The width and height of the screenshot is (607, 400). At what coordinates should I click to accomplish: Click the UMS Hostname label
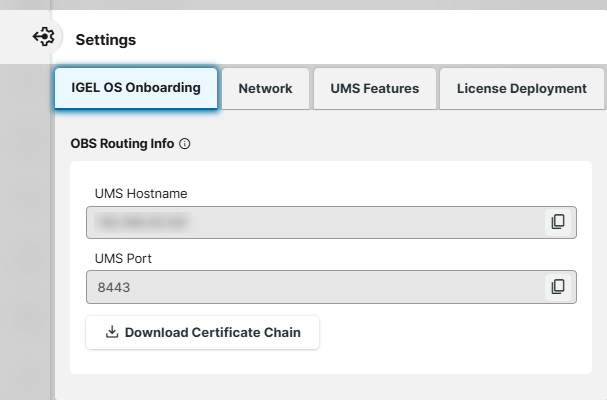141,194
